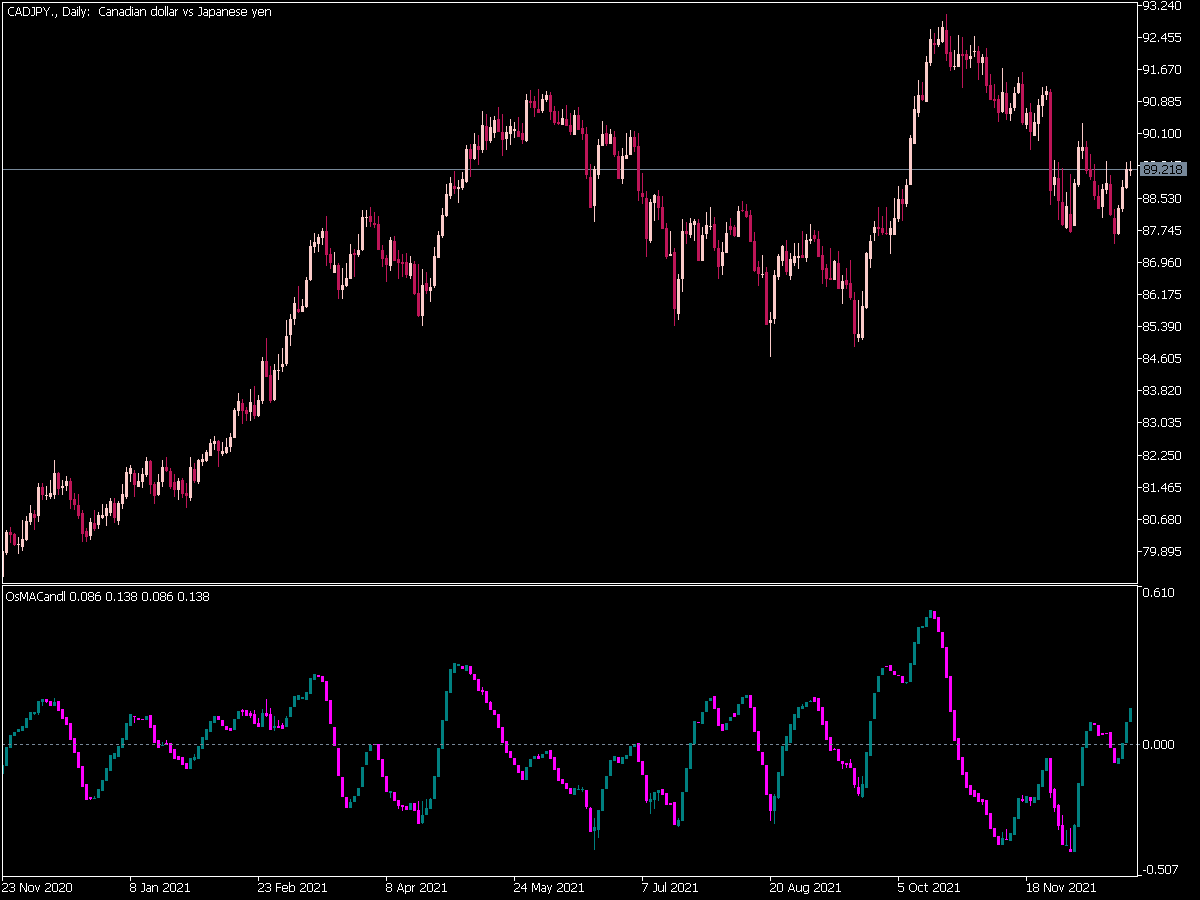Click the 7 Jul 2021 date label
Viewport: 1200px width, 900px height.
670,887
